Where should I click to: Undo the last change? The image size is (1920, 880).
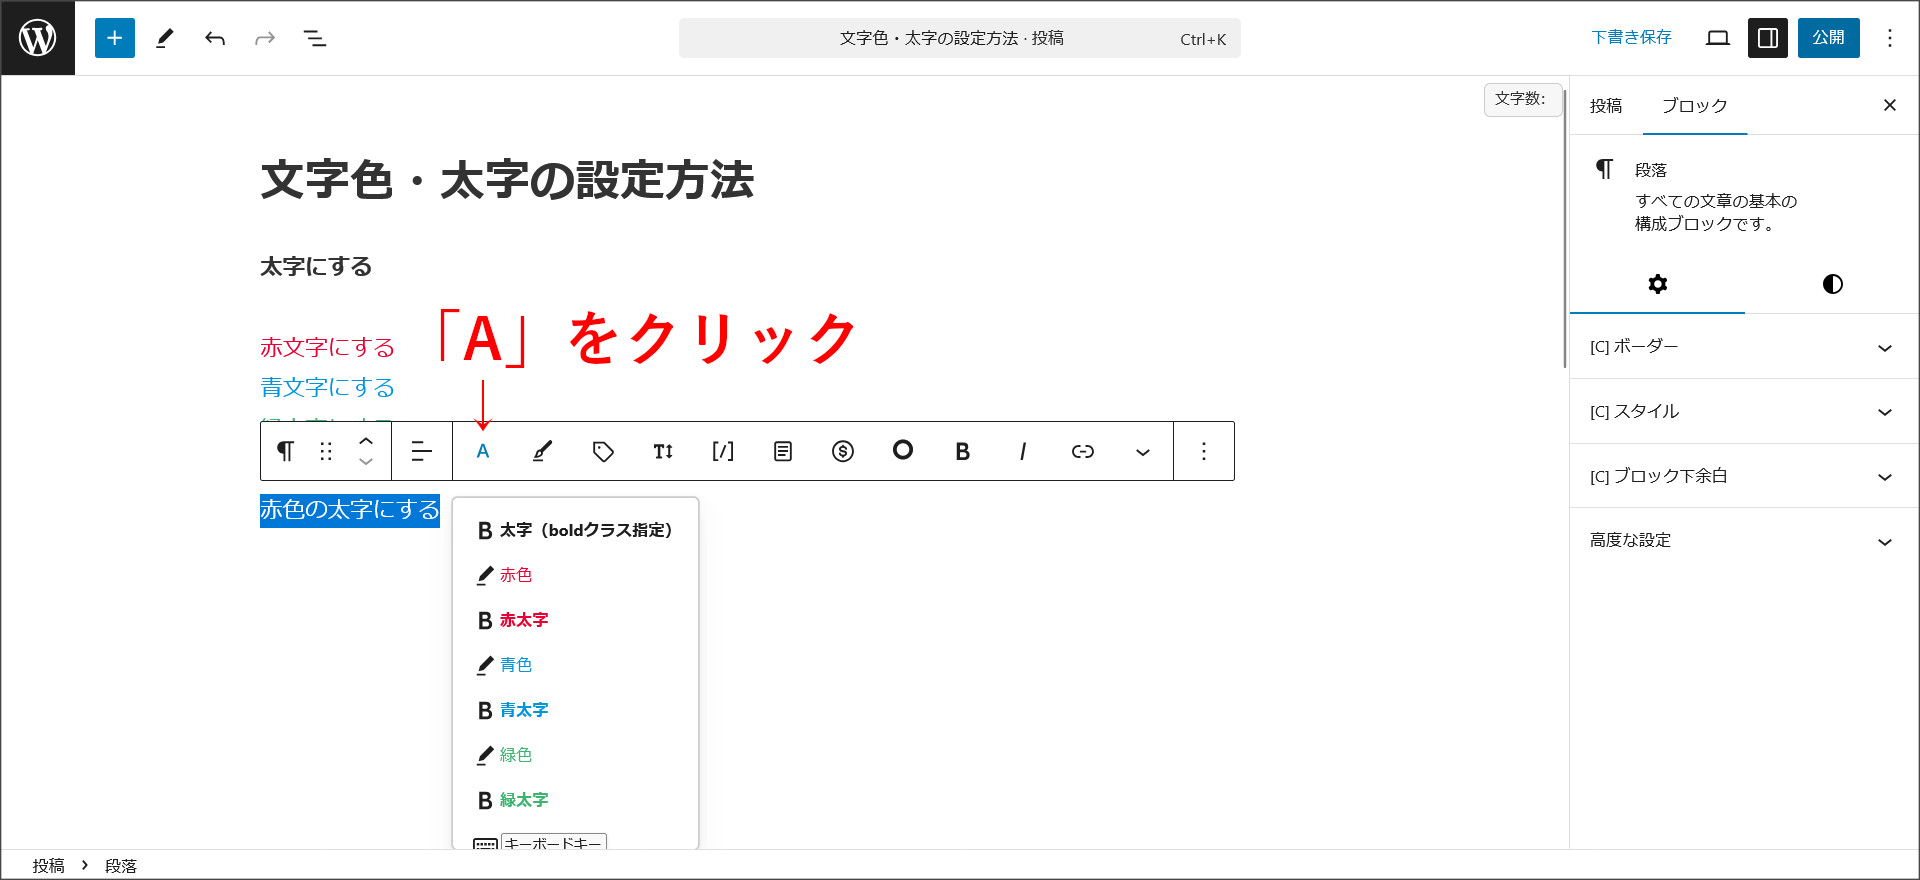click(x=215, y=38)
